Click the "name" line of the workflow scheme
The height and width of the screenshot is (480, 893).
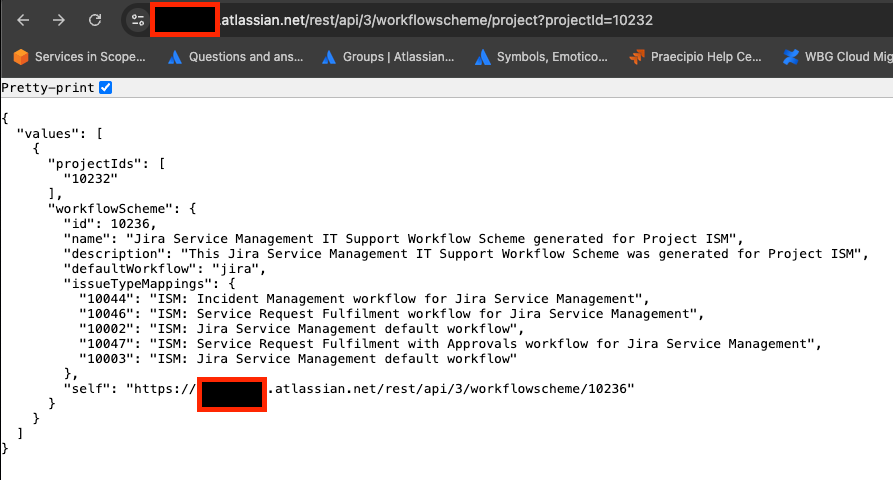tap(403, 239)
